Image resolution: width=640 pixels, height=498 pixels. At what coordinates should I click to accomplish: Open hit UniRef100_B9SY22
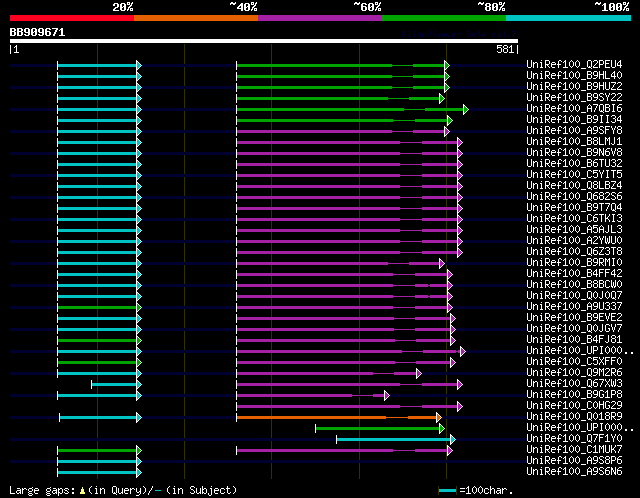(x=574, y=97)
